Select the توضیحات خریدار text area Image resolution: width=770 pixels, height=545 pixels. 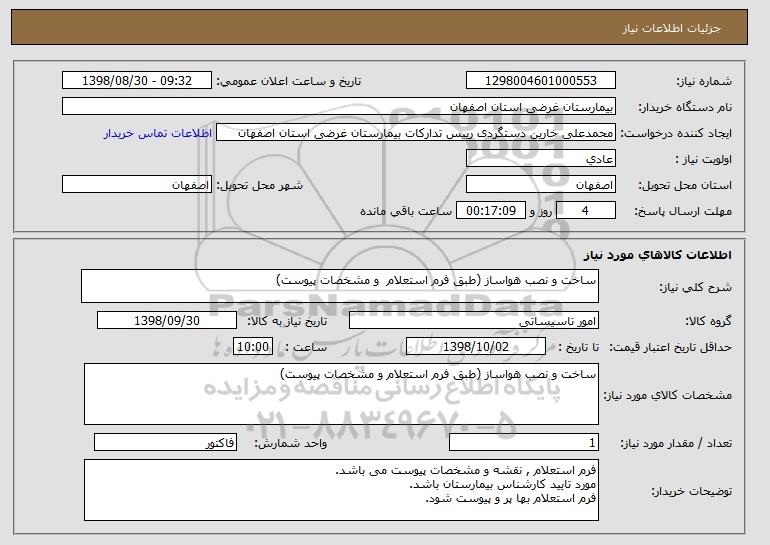(341, 490)
